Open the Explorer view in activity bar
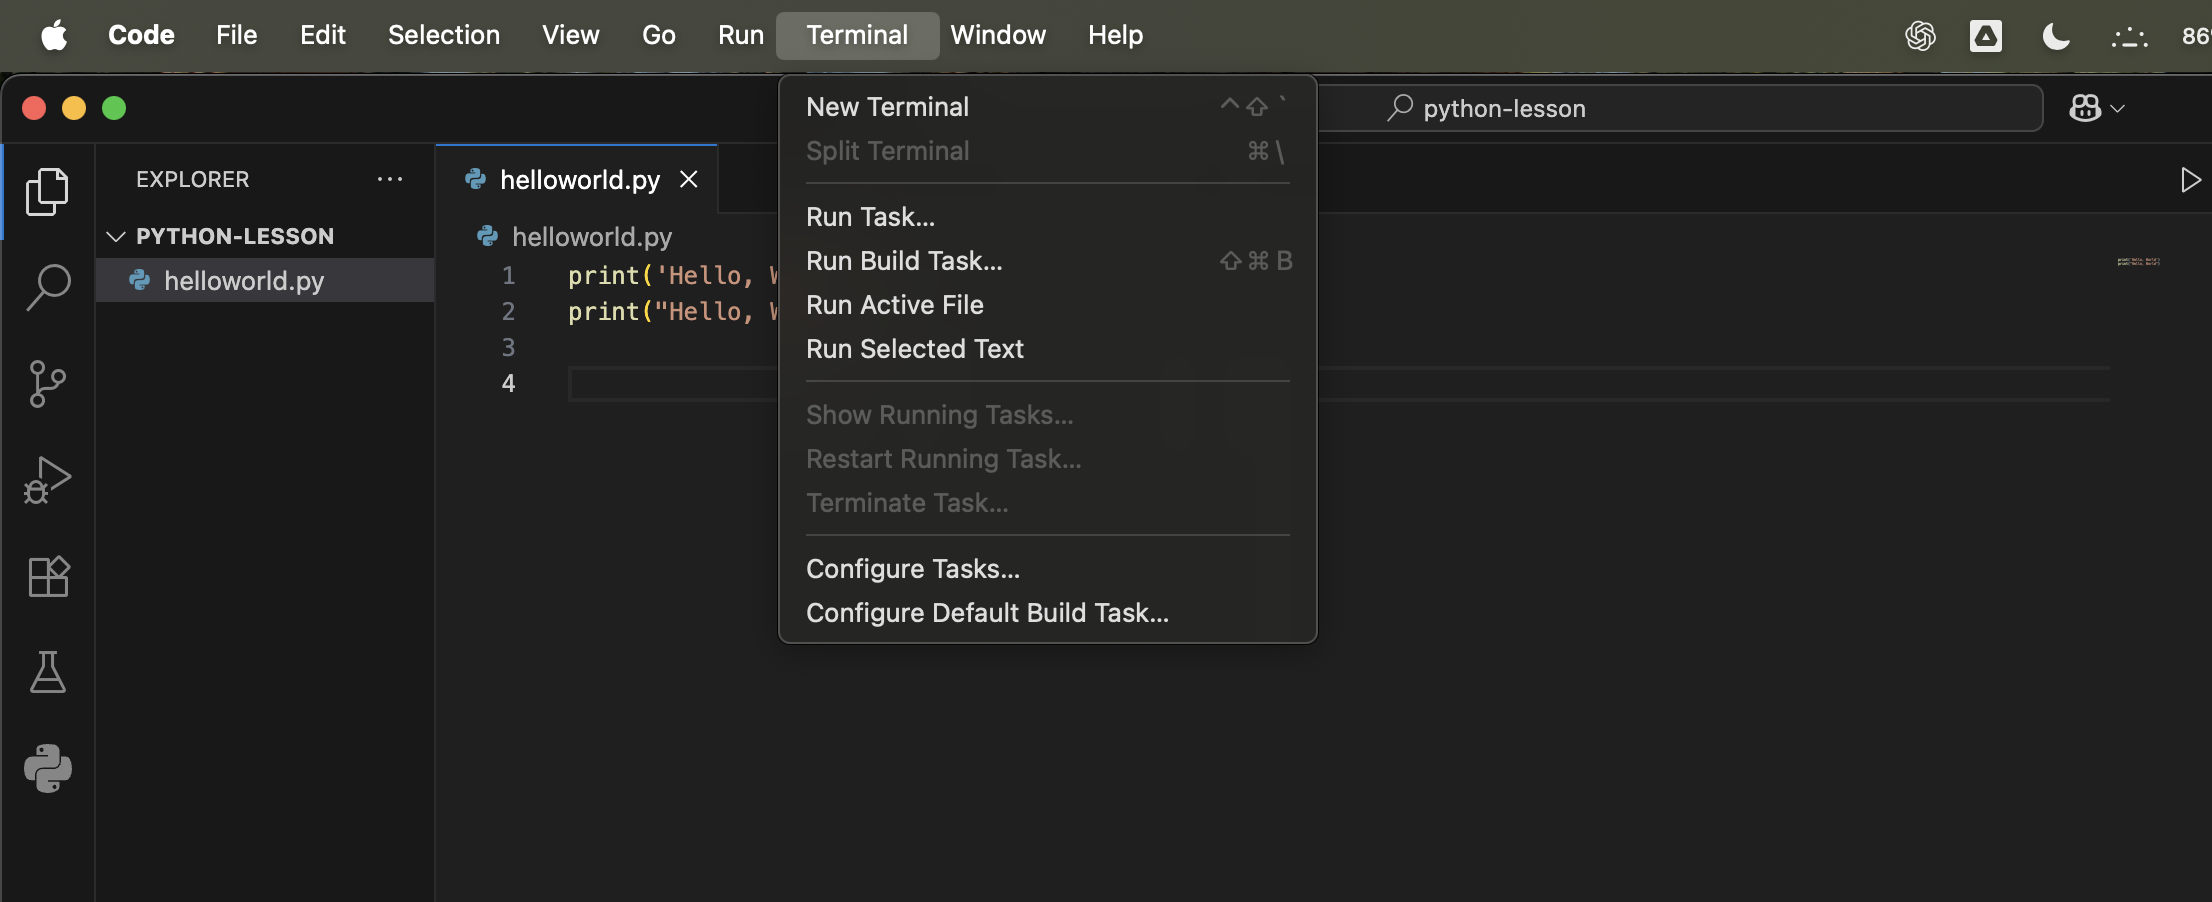This screenshot has width=2212, height=902. click(47, 191)
